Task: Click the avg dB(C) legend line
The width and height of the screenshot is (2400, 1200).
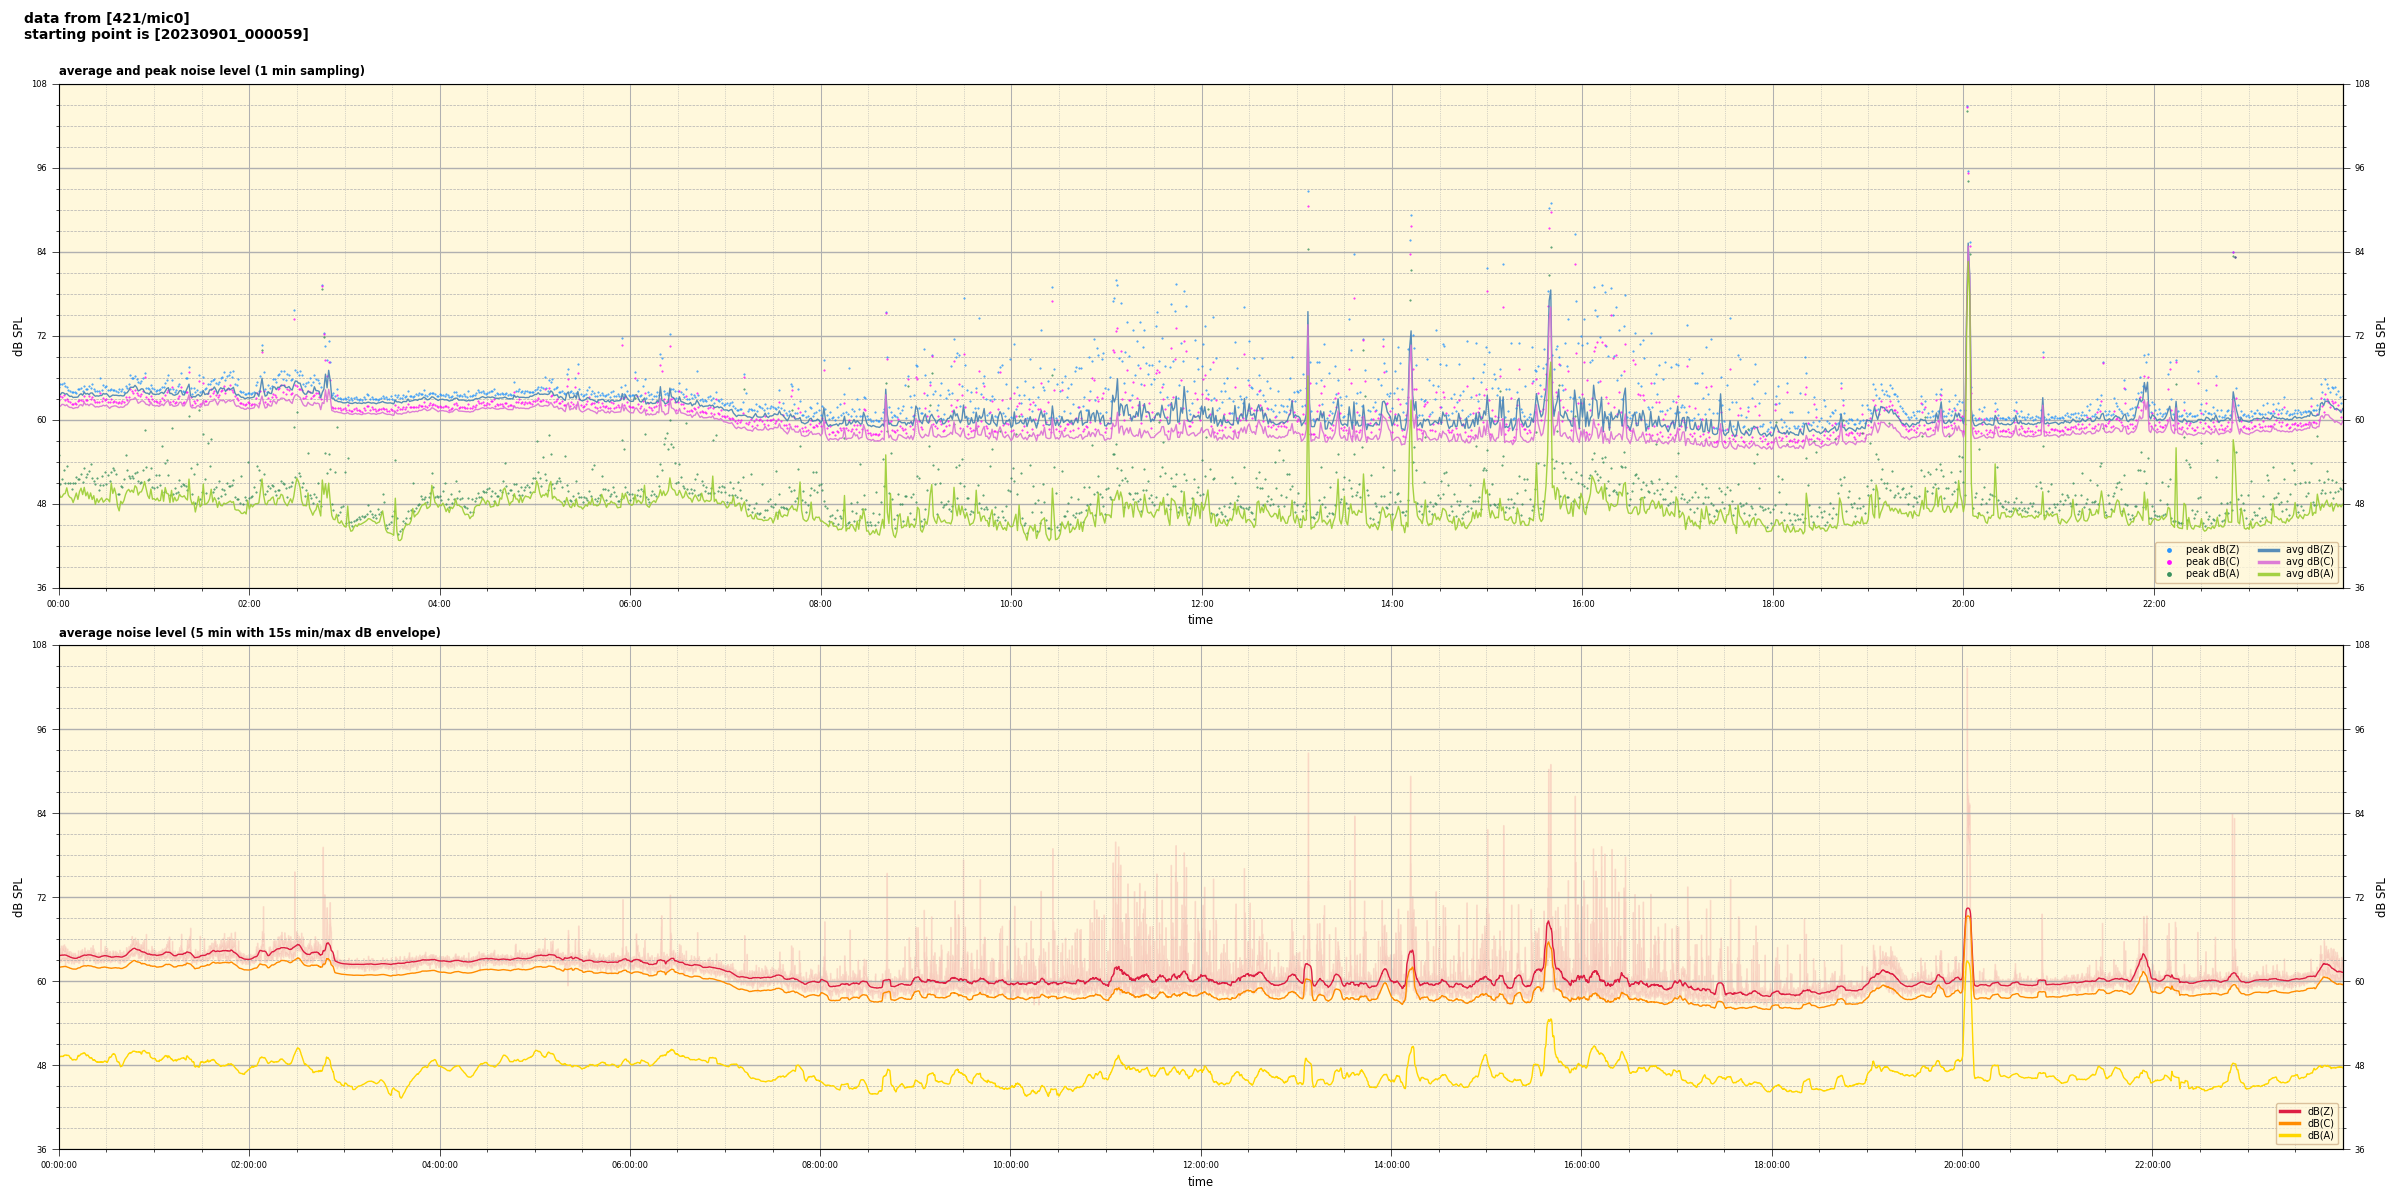Action: (x=2269, y=562)
